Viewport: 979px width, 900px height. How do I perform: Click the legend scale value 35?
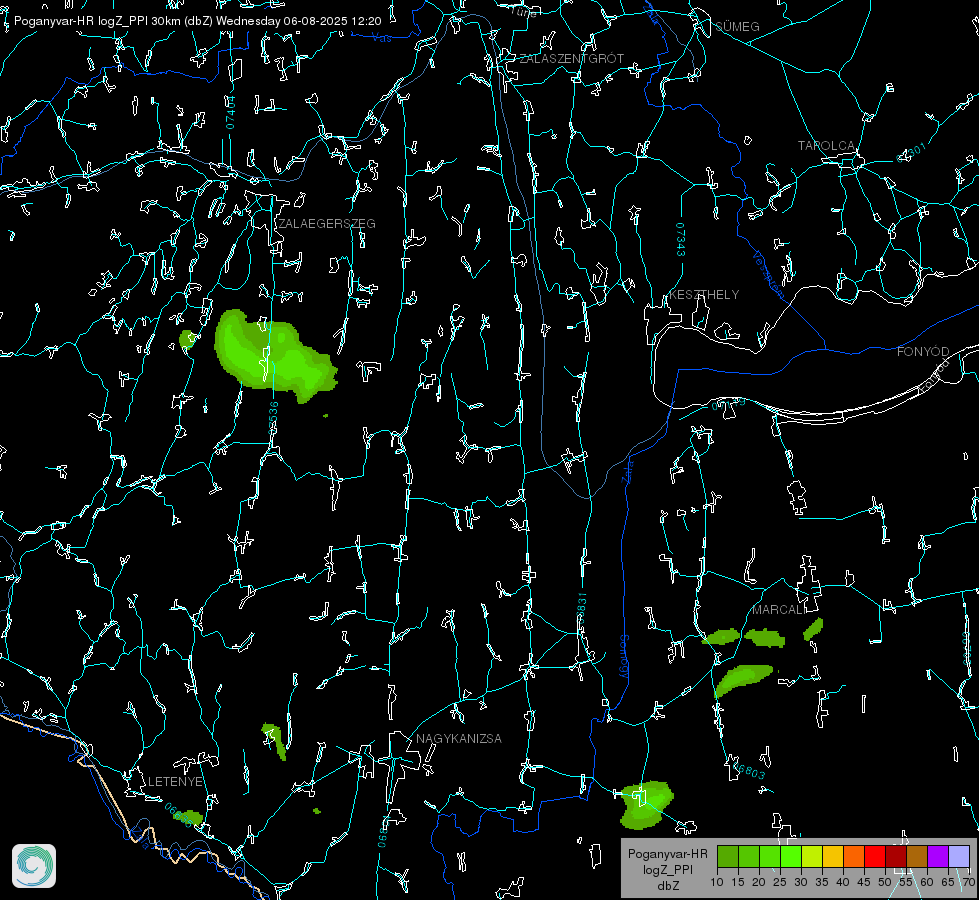pos(822,882)
